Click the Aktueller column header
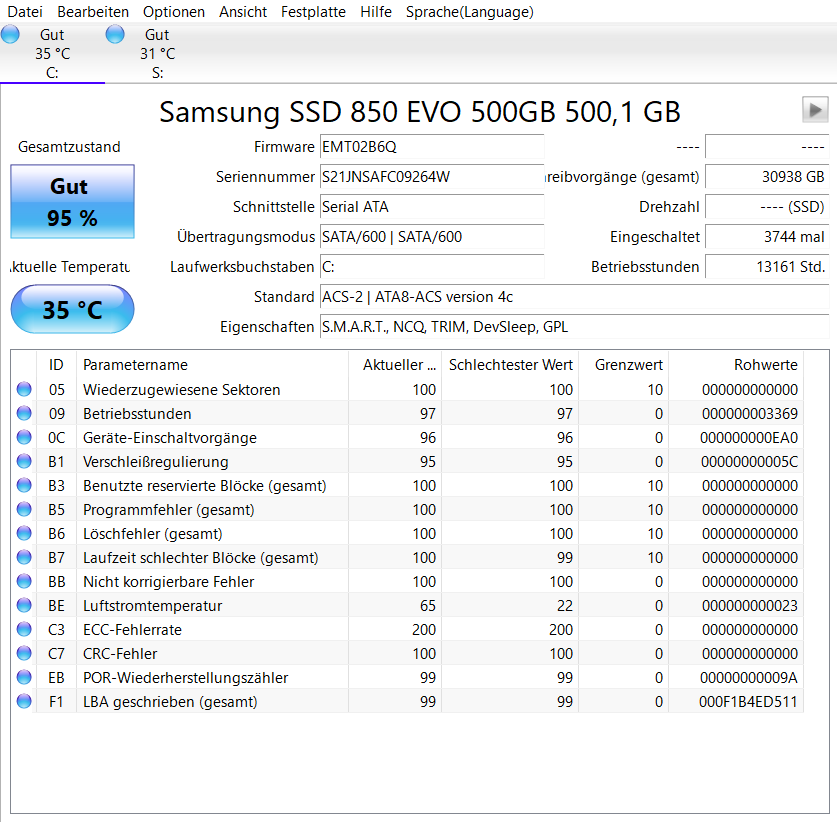Screen dimensions: 837x822 click(x=395, y=365)
